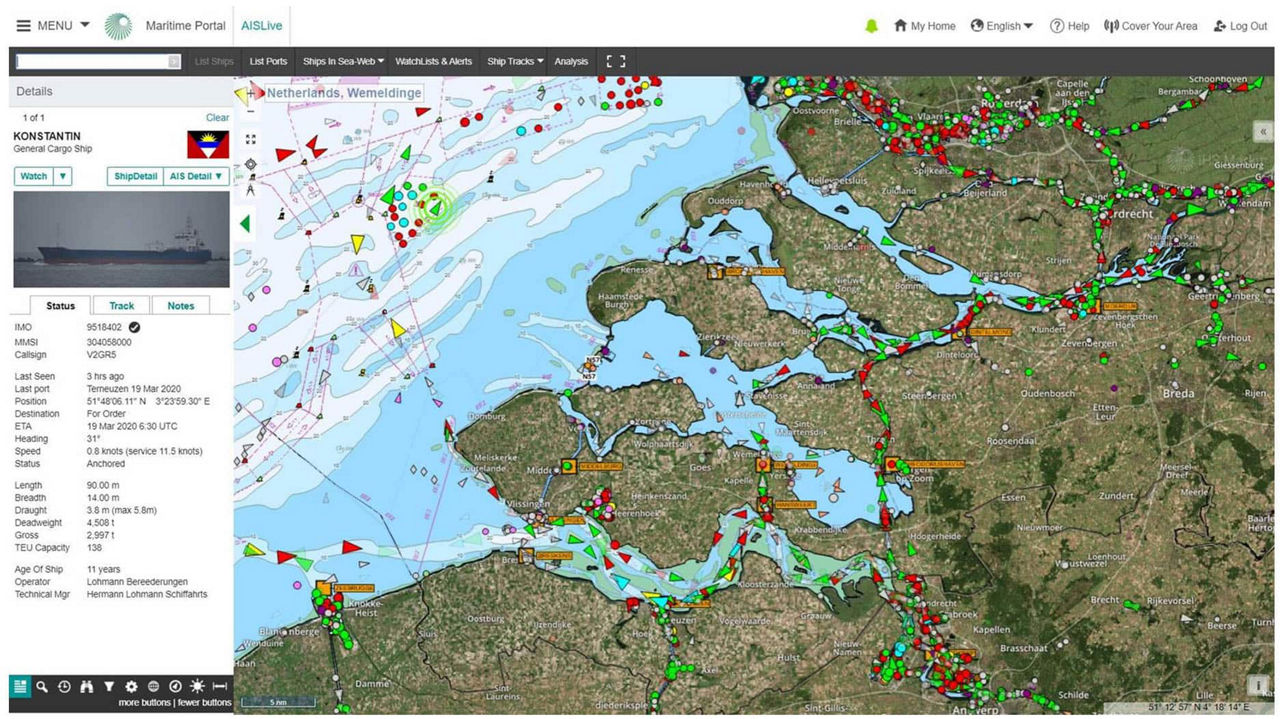Screen dimensions: 1280x719
Task: Click the compass icon in the bottom toolbar
Action: click(175, 687)
